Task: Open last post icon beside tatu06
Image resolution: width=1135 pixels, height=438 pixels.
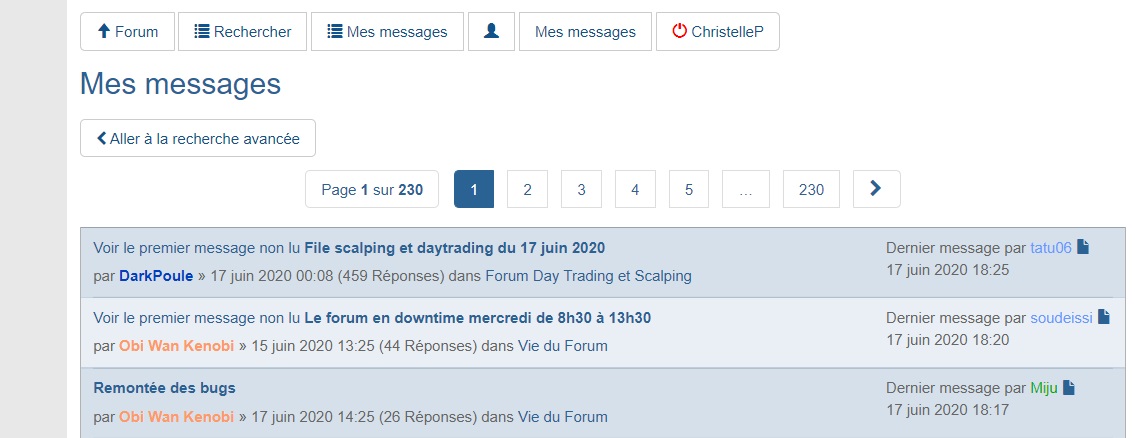Action: click(x=1082, y=247)
